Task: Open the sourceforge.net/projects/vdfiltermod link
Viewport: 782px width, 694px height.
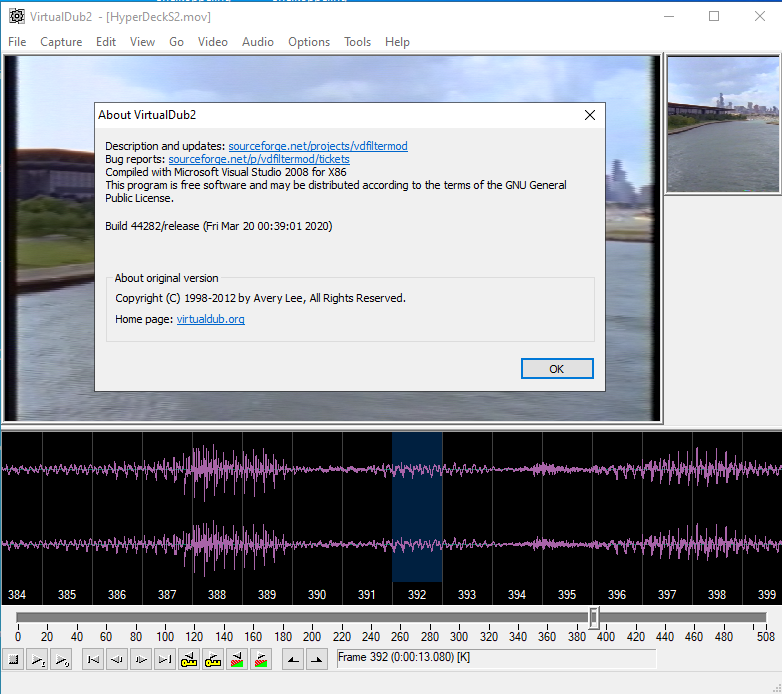Action: point(318,146)
